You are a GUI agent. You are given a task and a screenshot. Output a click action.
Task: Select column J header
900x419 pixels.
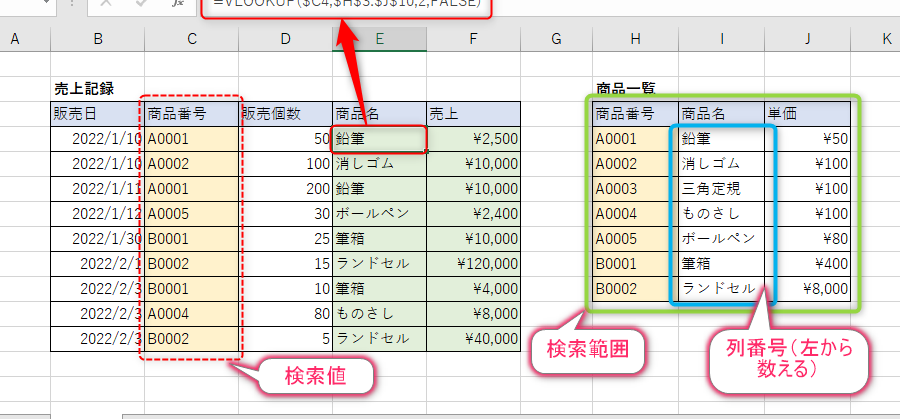808,39
